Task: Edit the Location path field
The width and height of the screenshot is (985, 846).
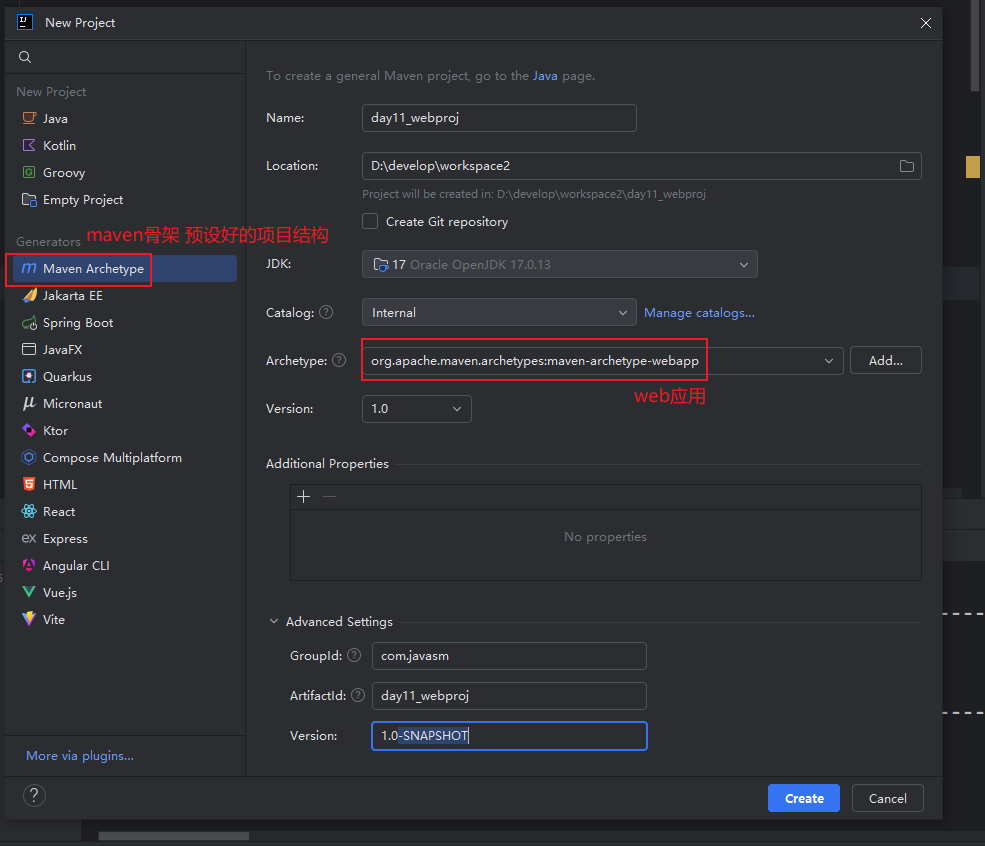Action: coord(641,166)
